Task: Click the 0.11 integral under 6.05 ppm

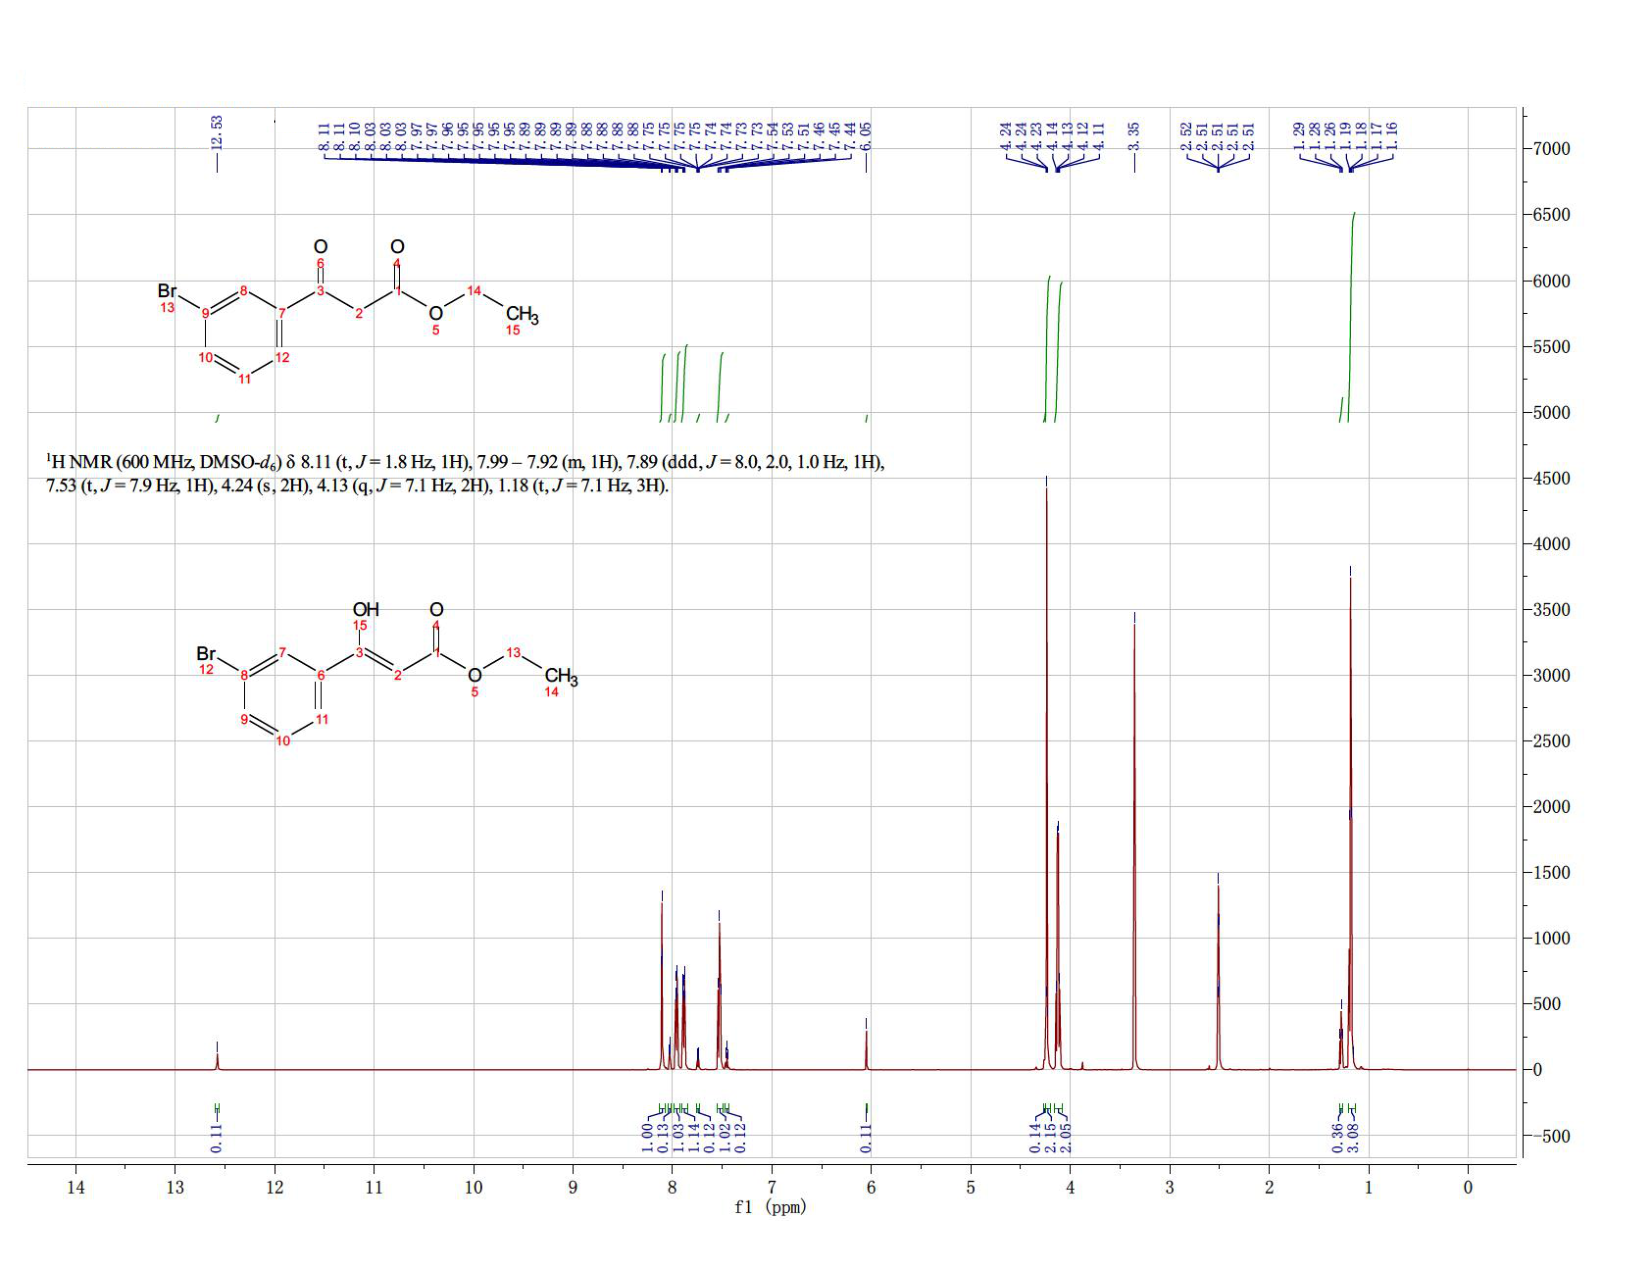Action: [866, 1137]
